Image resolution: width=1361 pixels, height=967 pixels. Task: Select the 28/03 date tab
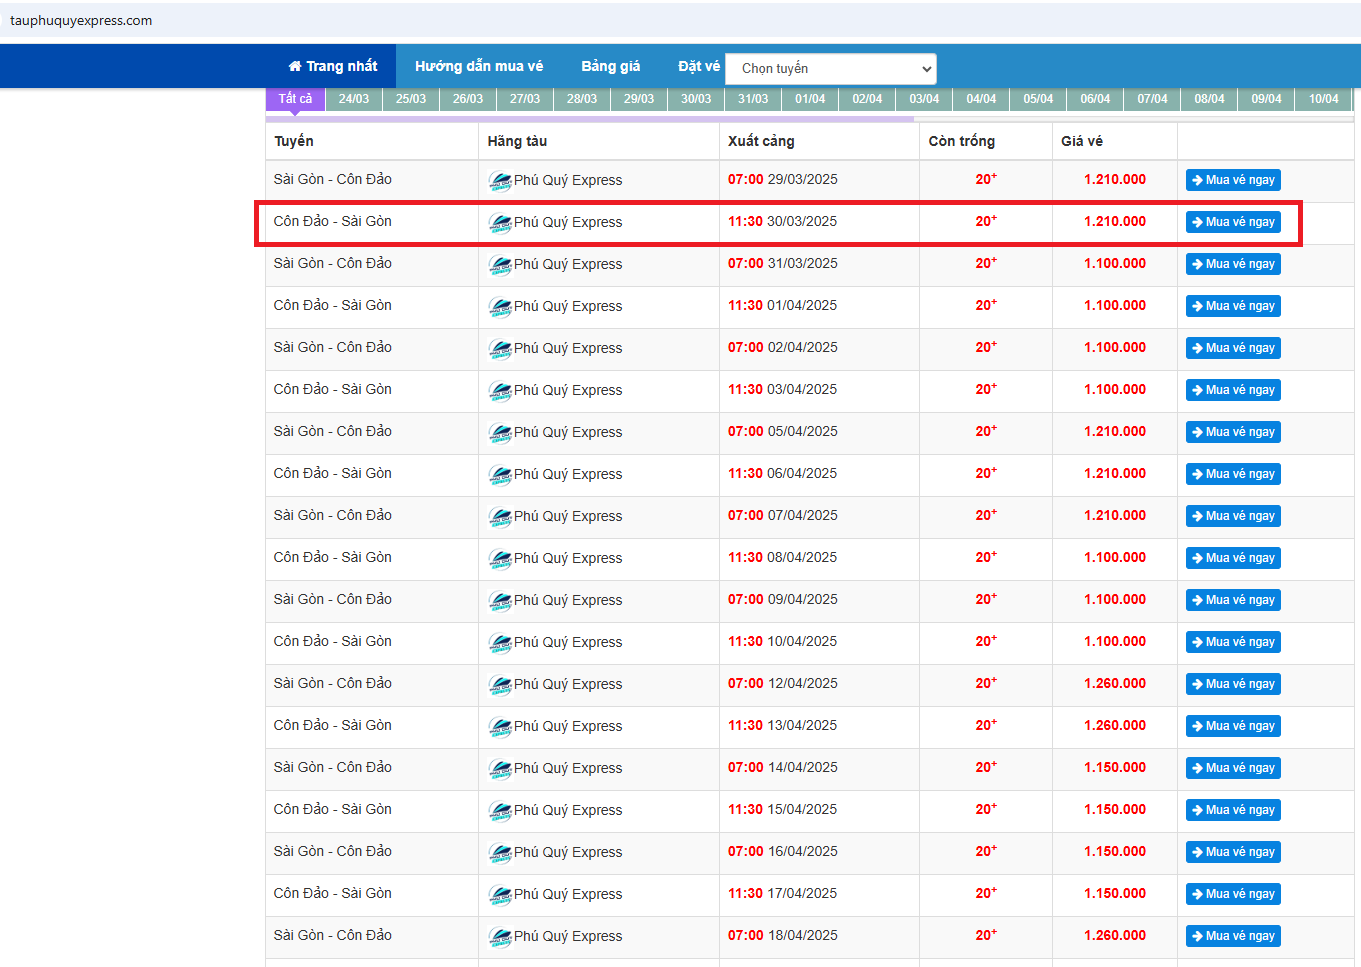(x=581, y=99)
